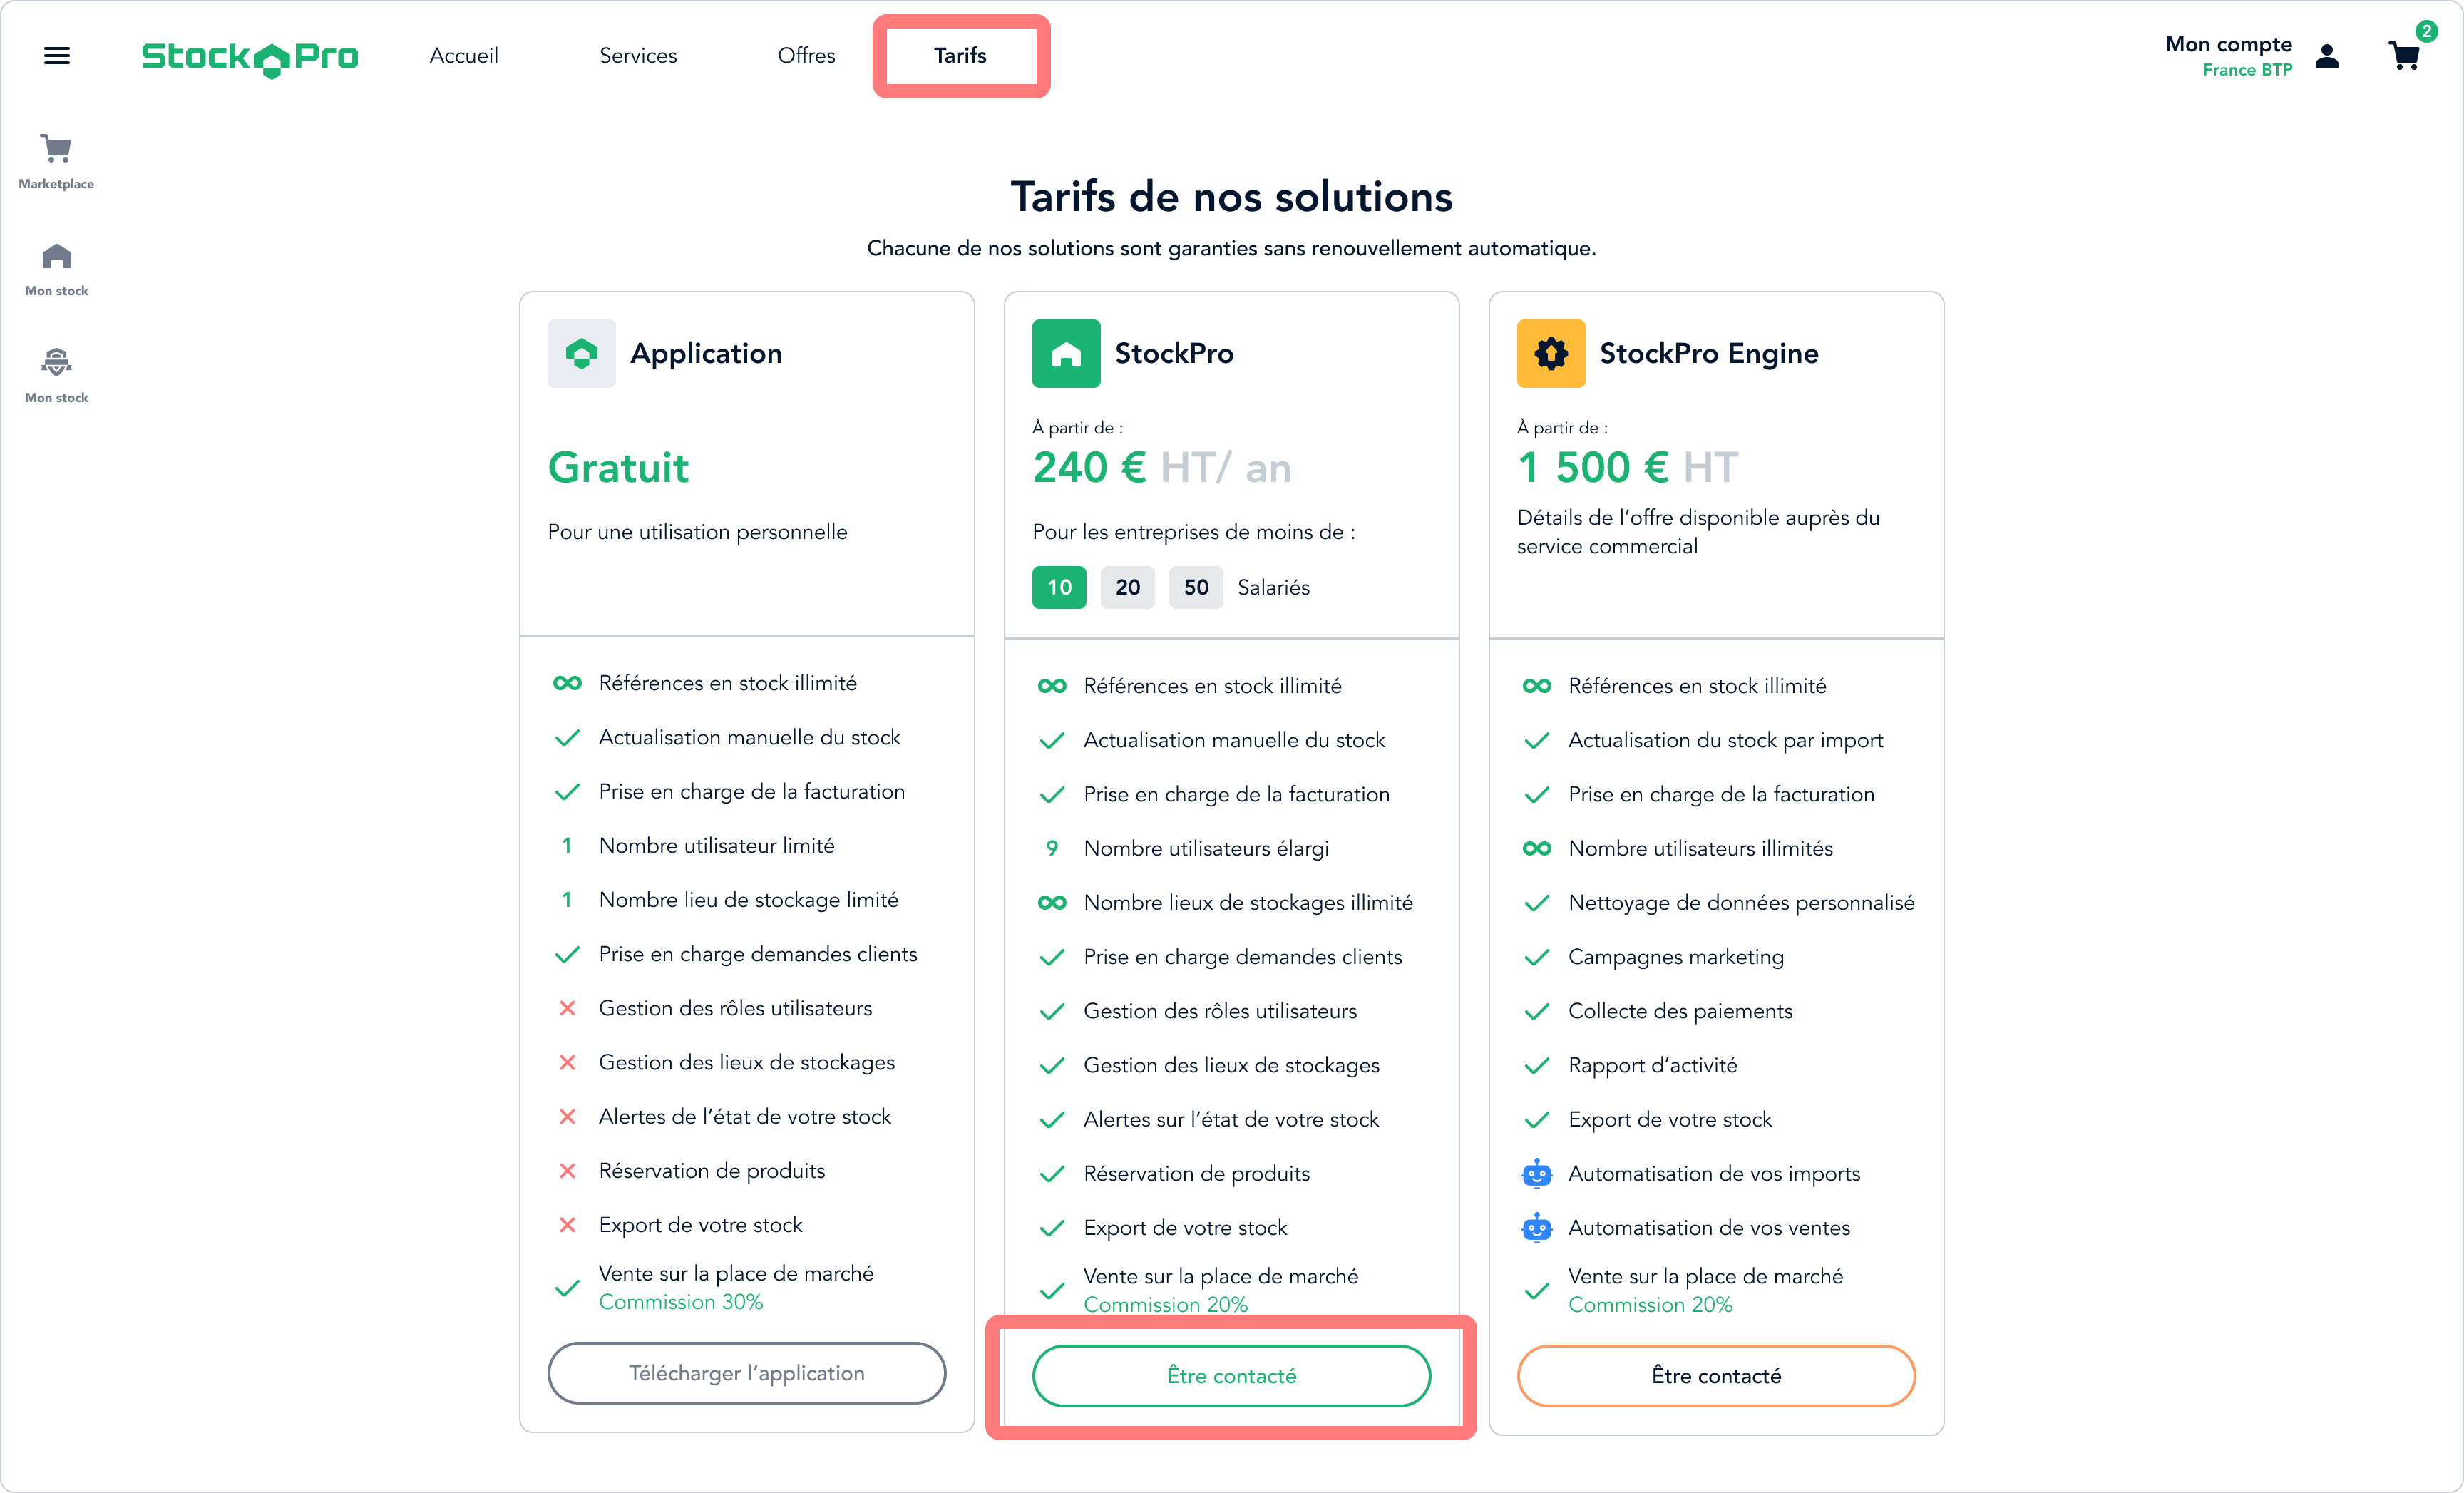Click red cross beside Export de votre stock

pos(567,1225)
